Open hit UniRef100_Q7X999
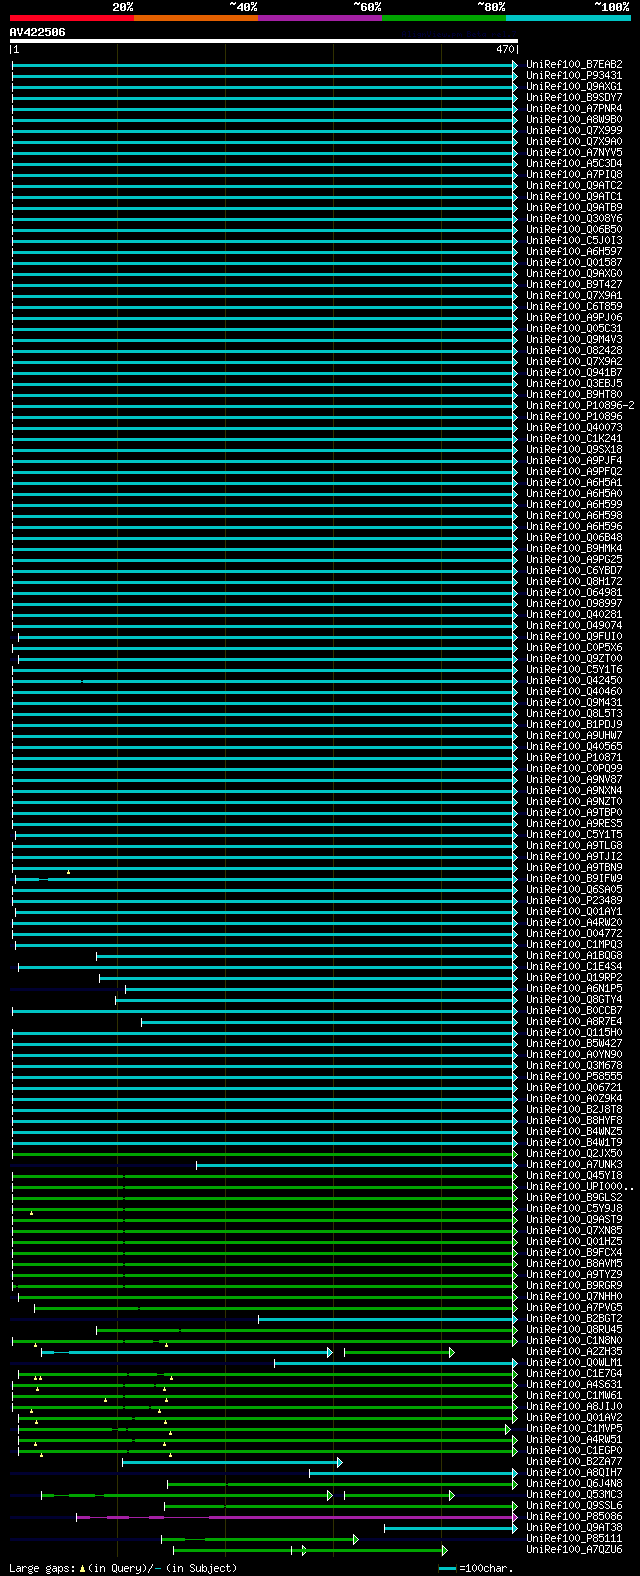The width and height of the screenshot is (640, 1576). click(574, 131)
